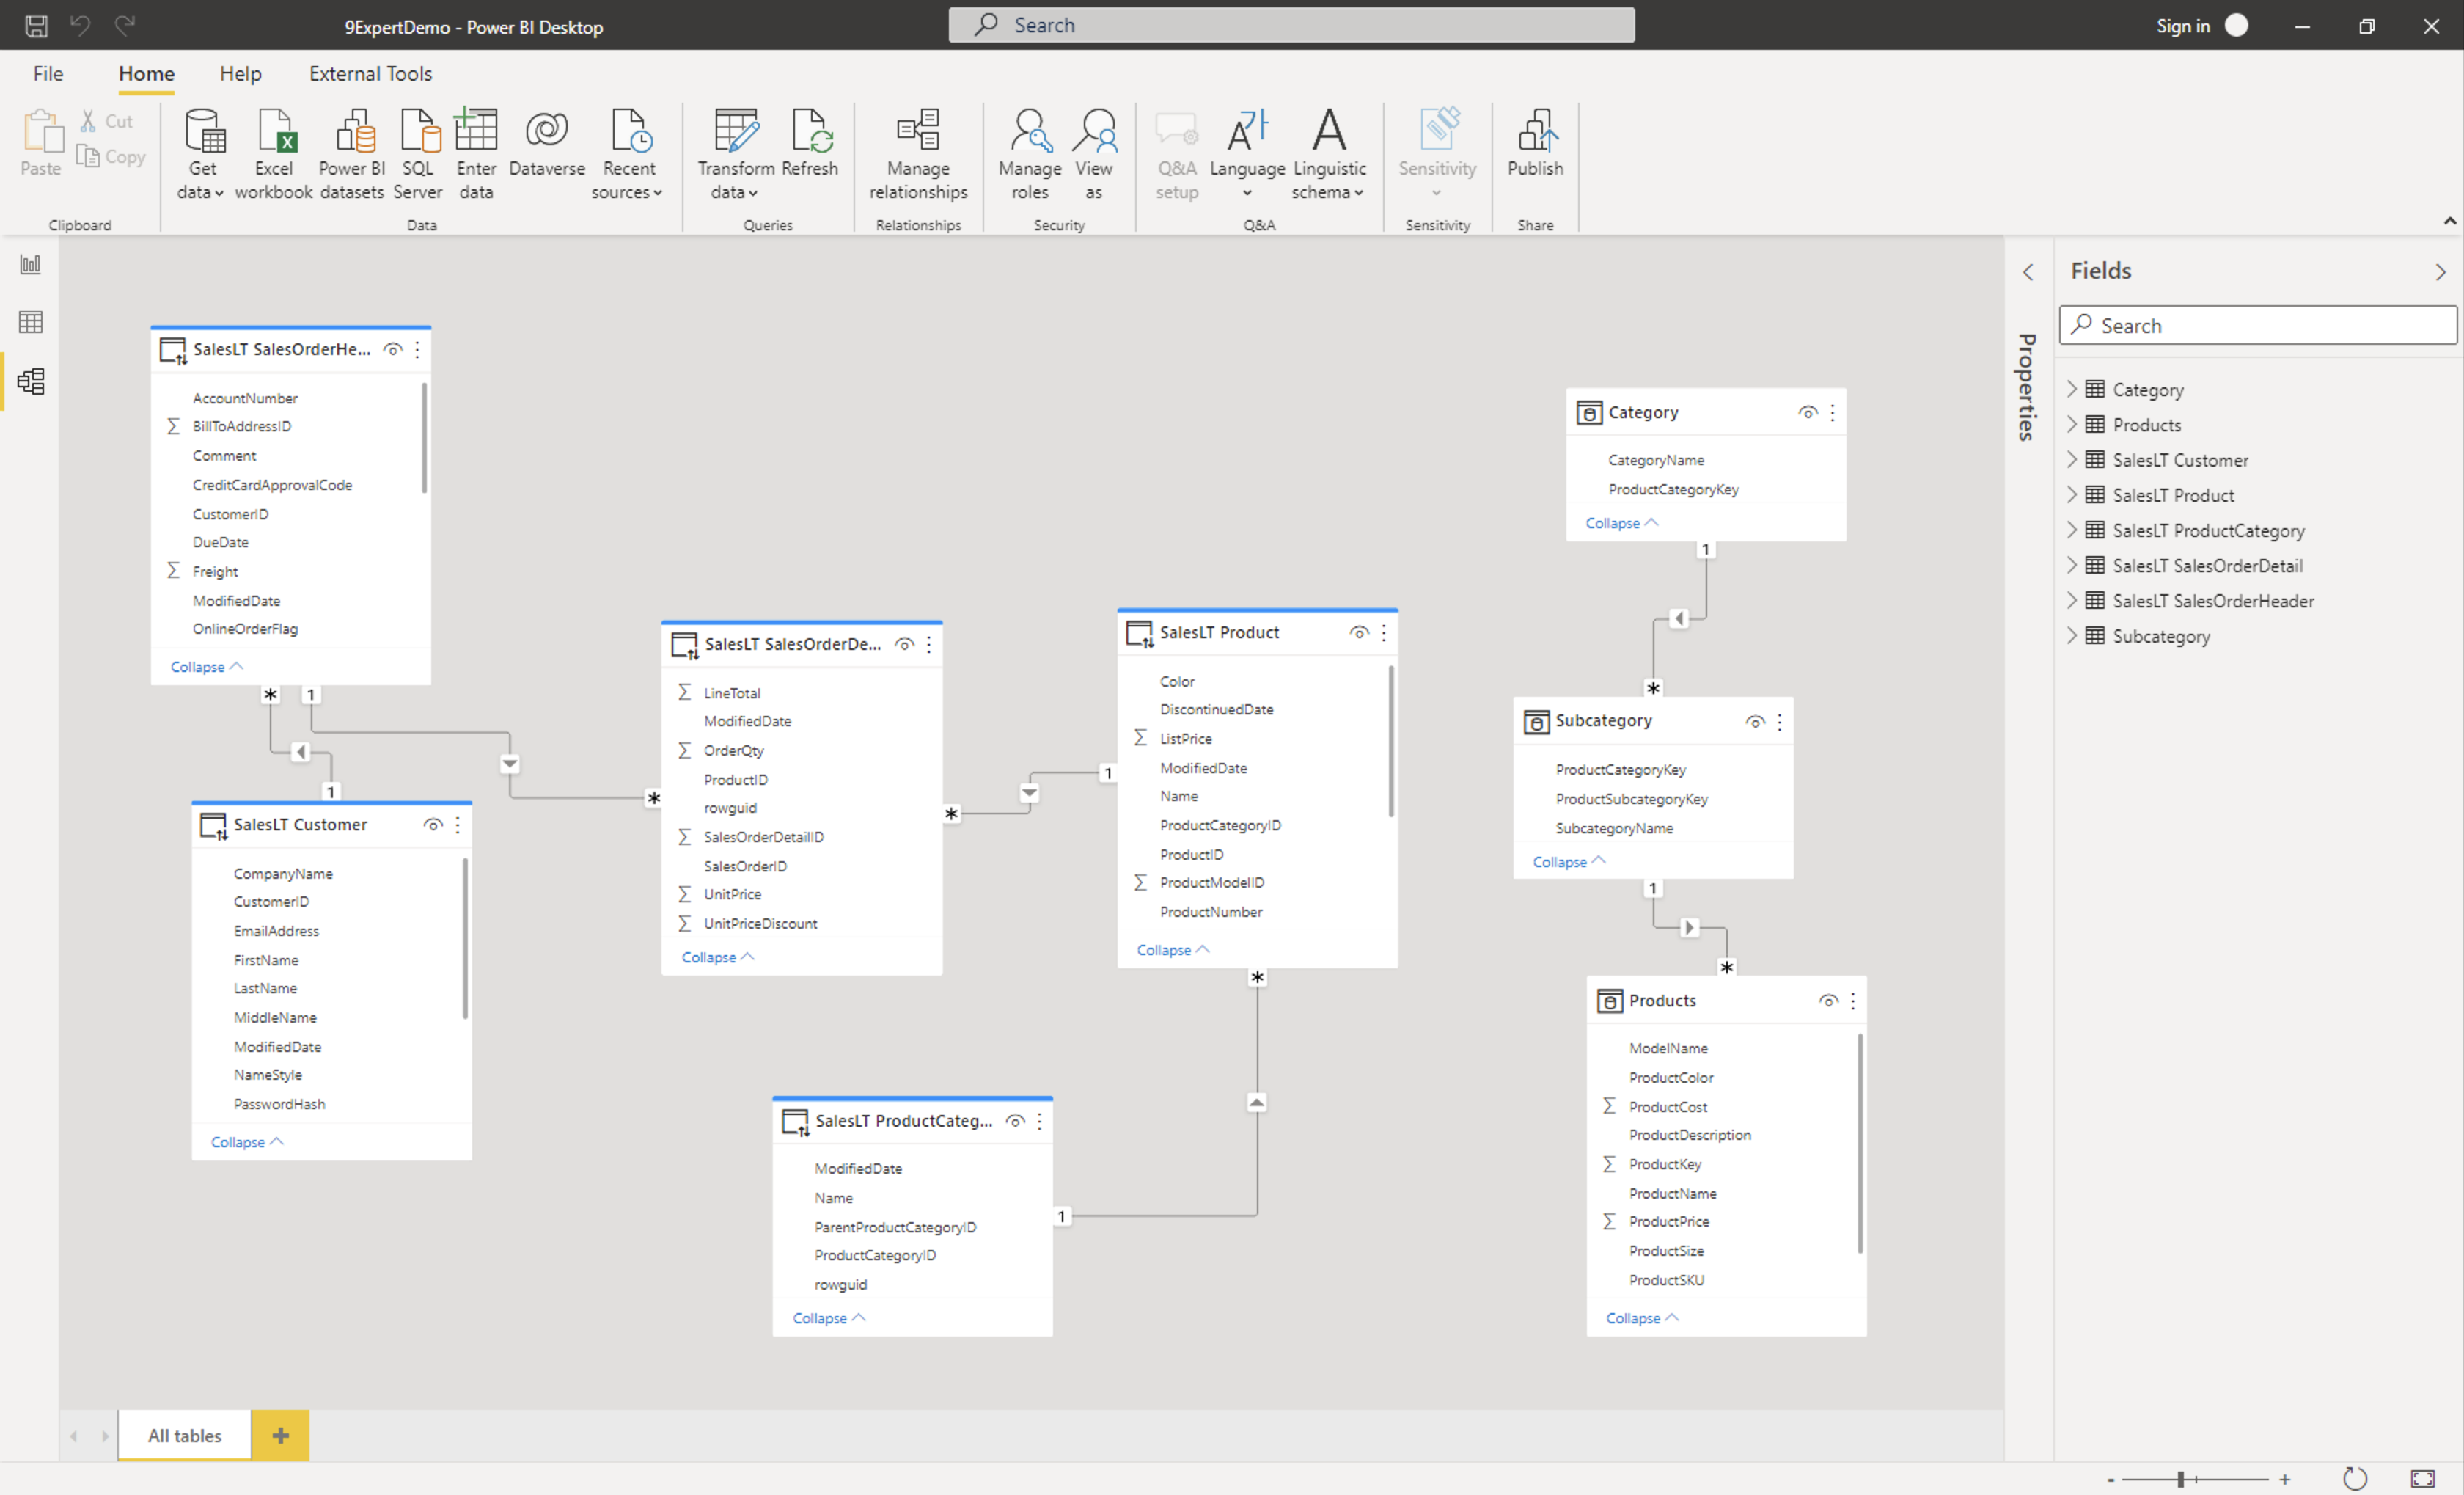Screen dimensions: 2464x1495
Task: Click the View as roles button
Action: tap(1093, 153)
